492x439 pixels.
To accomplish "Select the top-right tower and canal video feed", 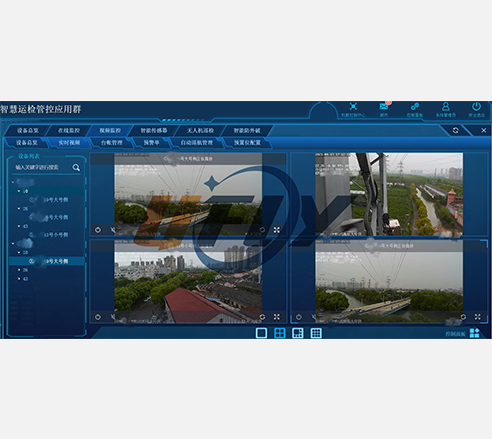I will pos(389,194).
